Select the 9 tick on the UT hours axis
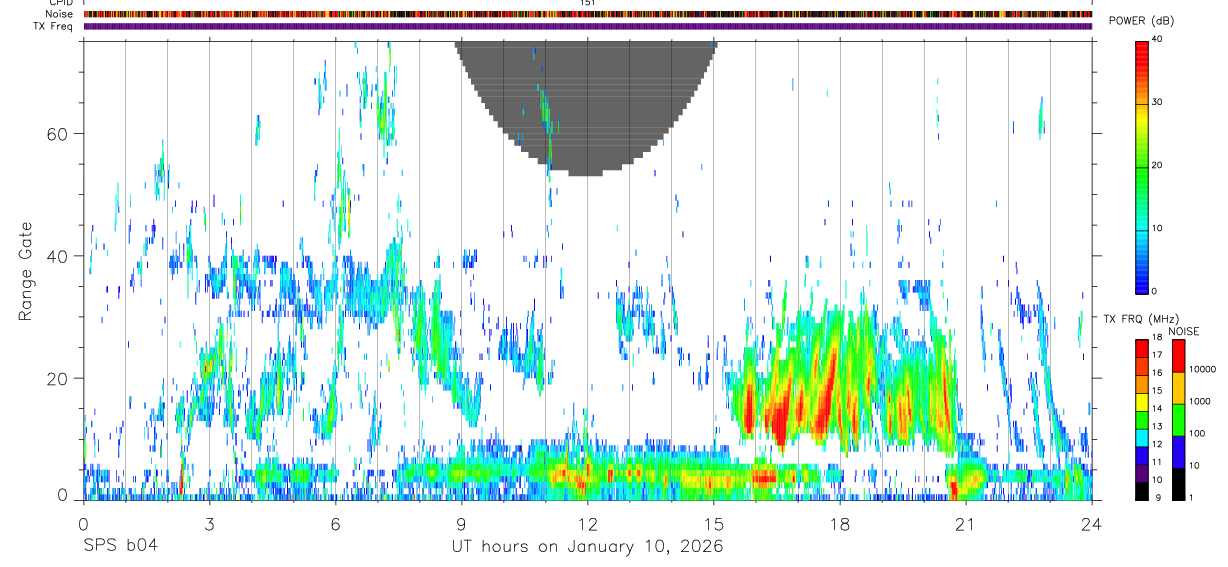This screenshot has width=1228, height=567. pyautogui.click(x=461, y=524)
